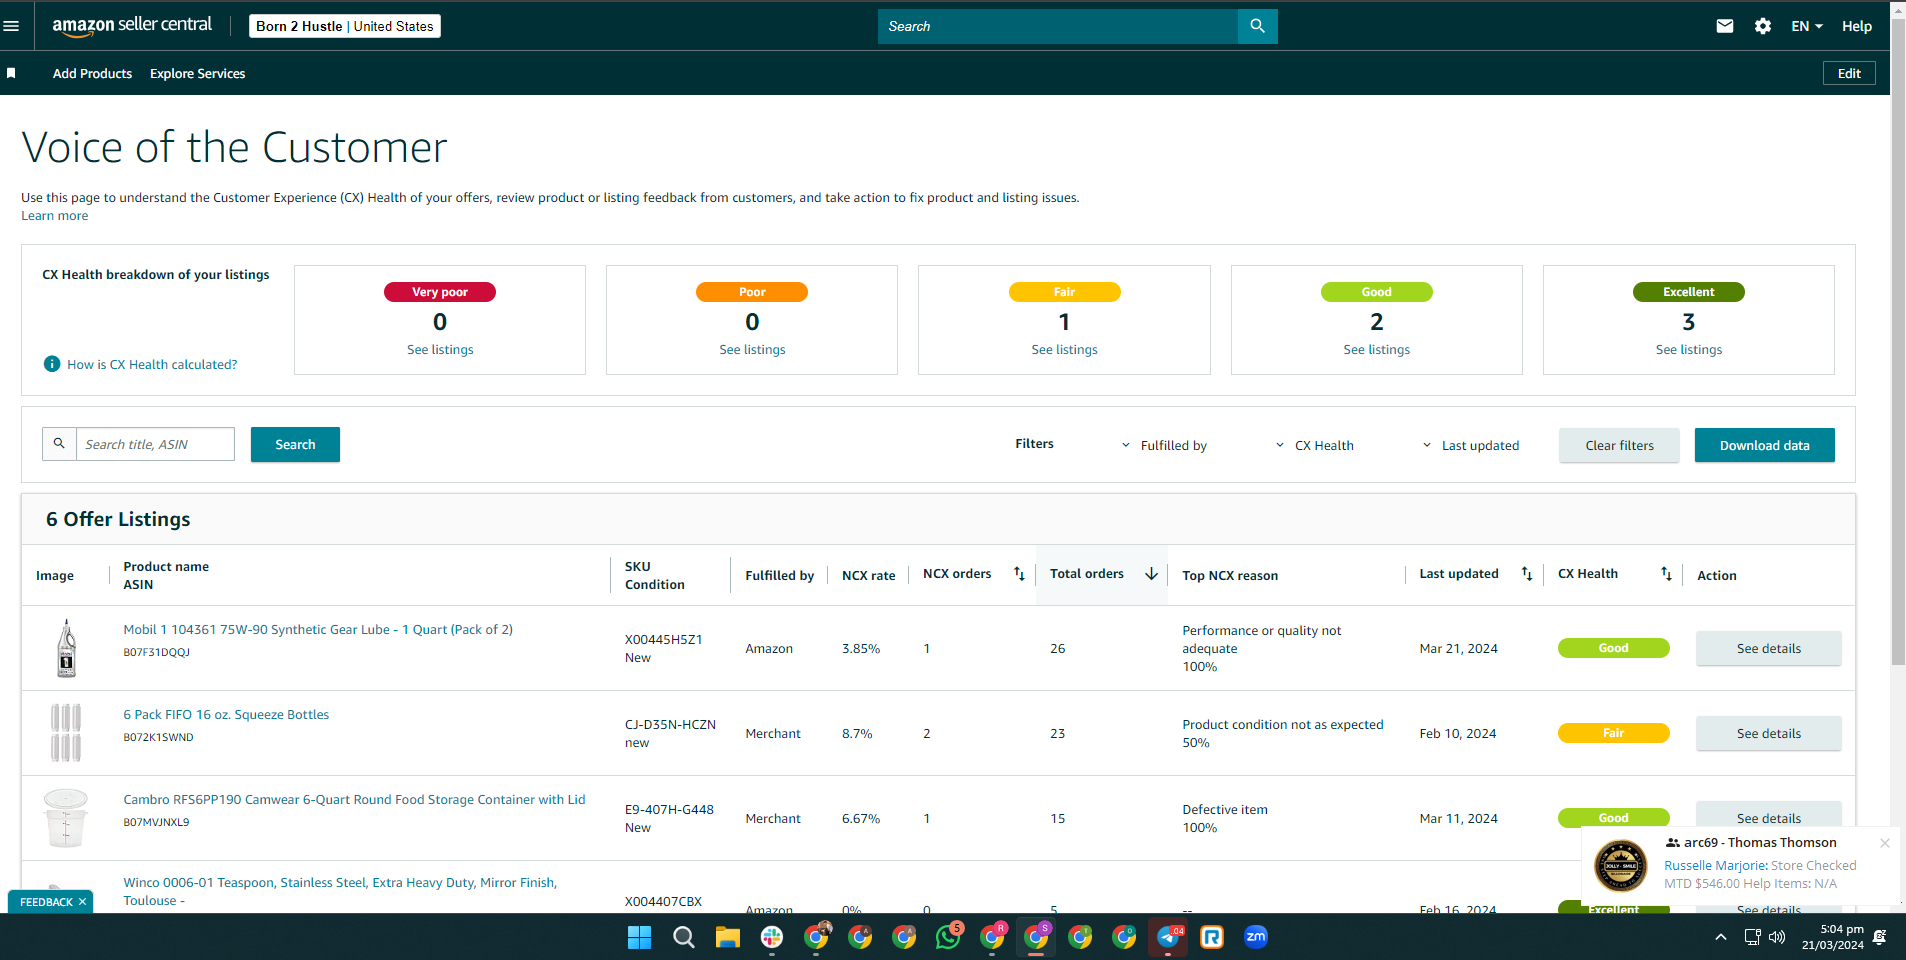Viewport: 1906px width, 960px height.
Task: Open the Learn more link
Action: point(55,215)
